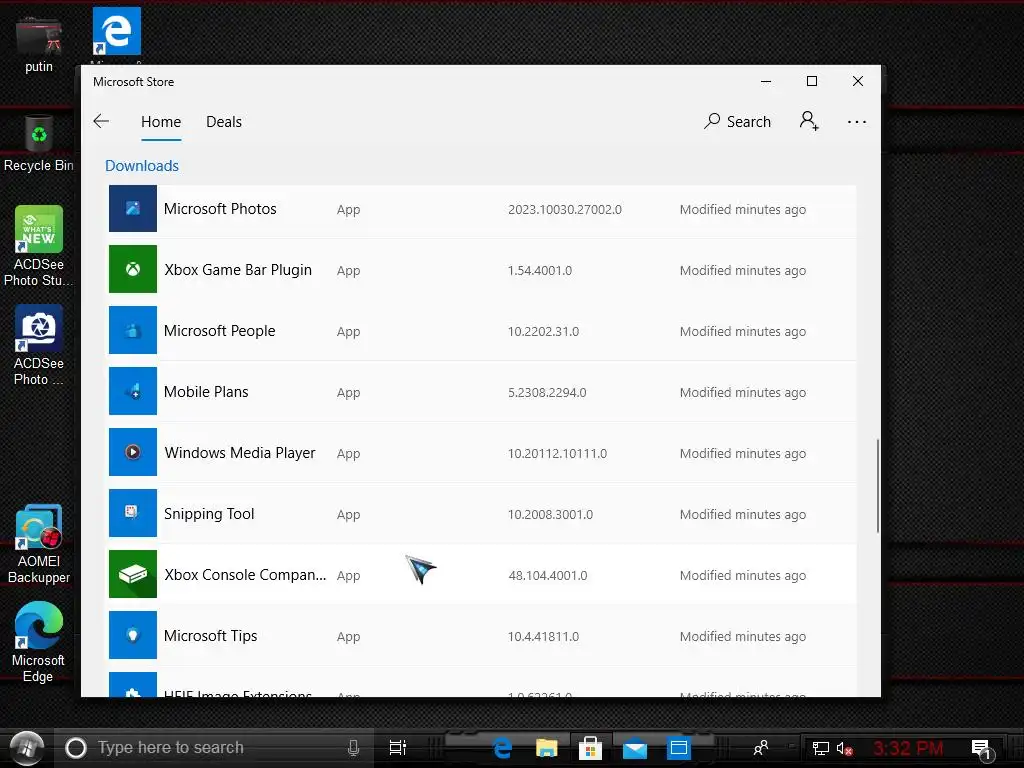Open Edge from the taskbar
1024x768 pixels.
point(502,748)
